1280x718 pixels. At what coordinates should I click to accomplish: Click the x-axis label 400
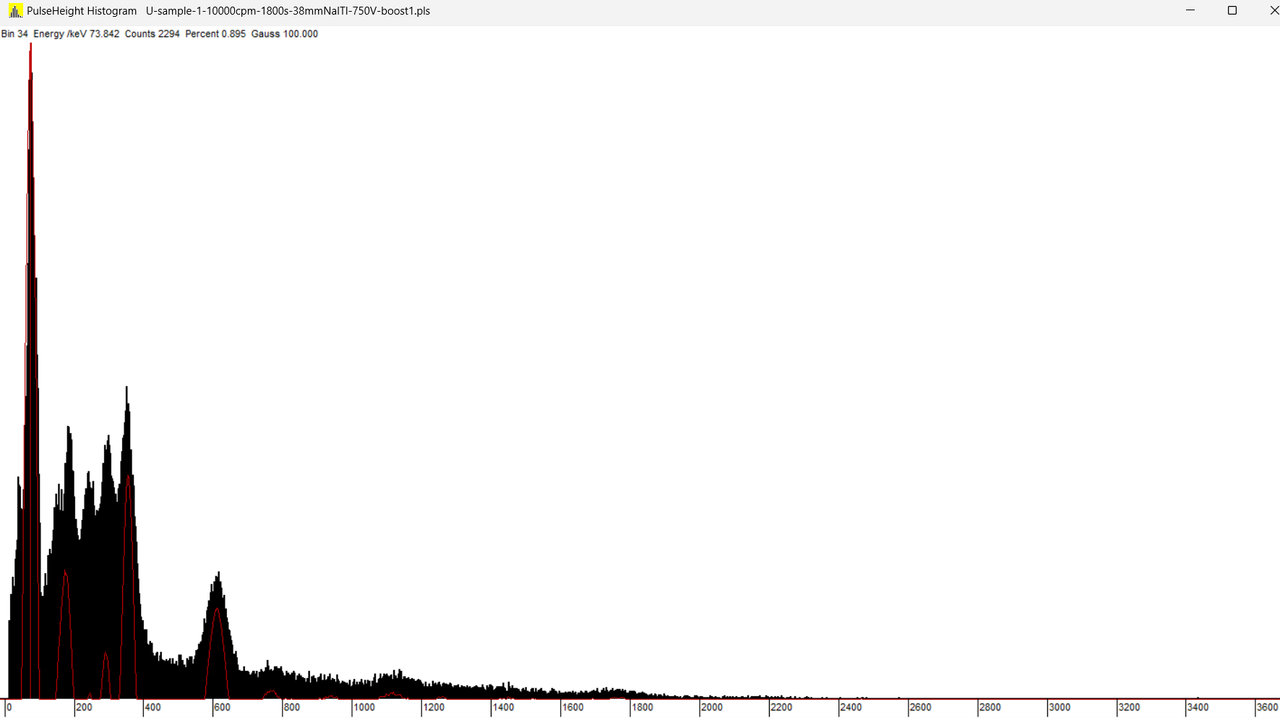(153, 708)
